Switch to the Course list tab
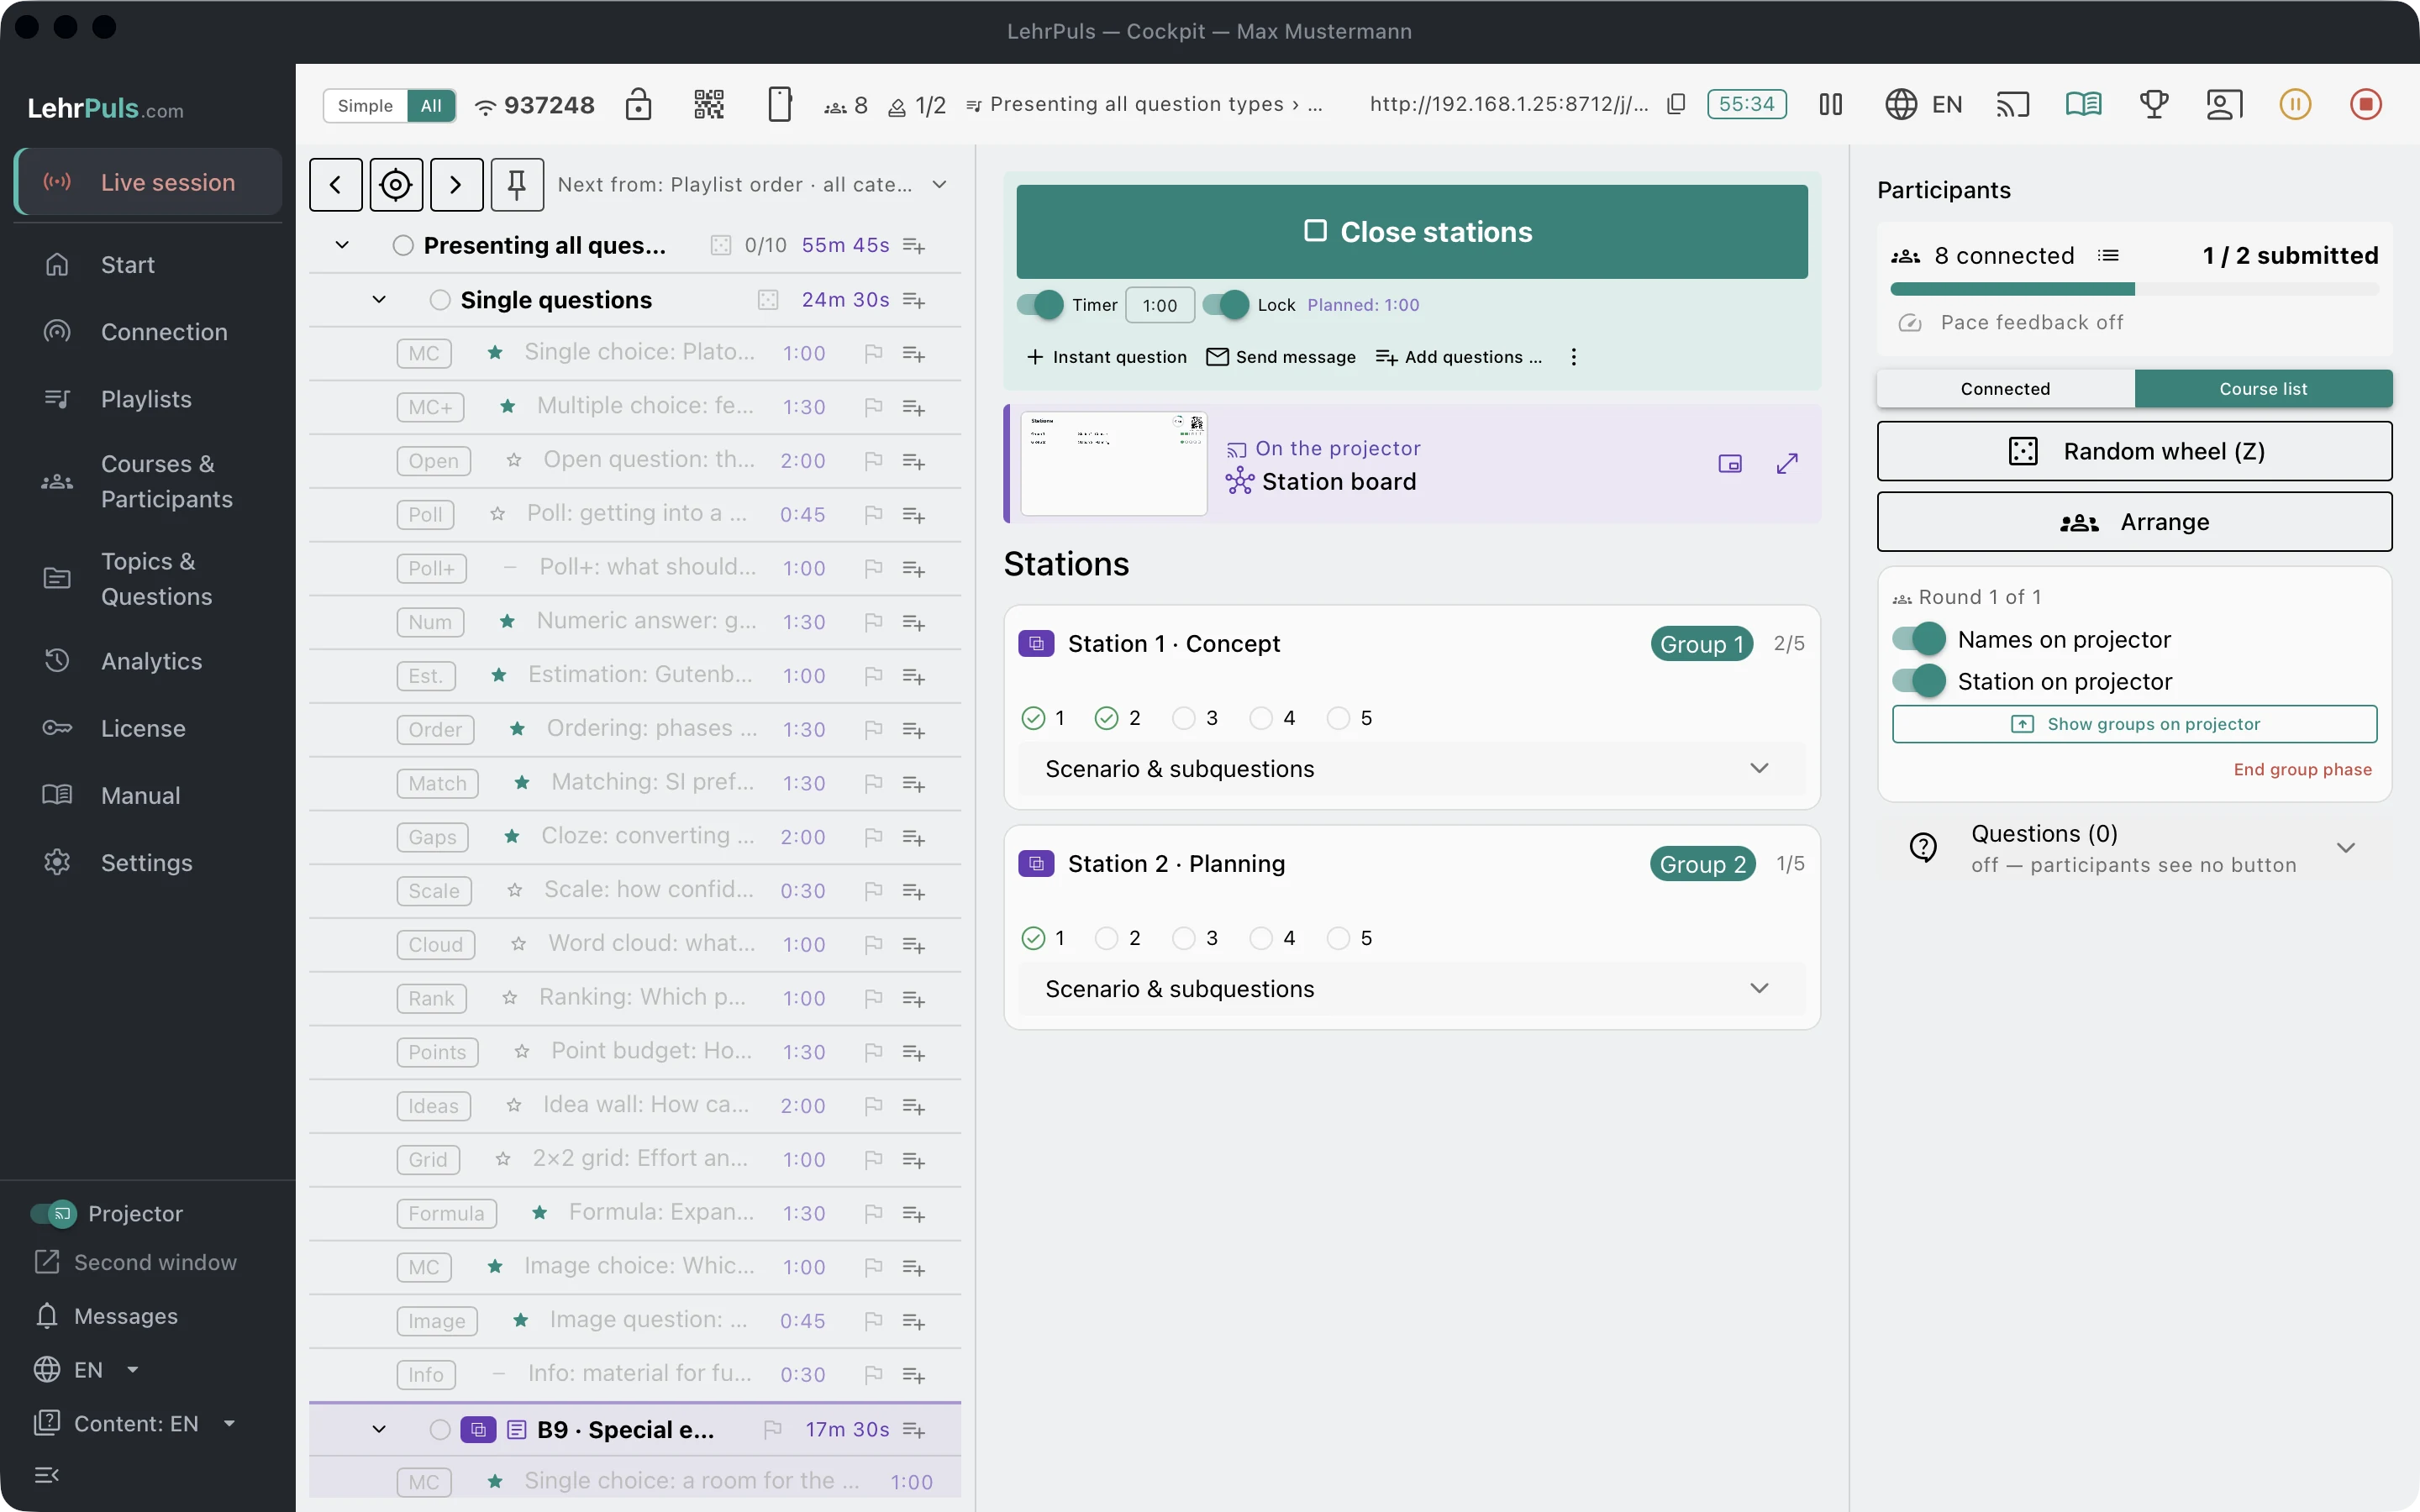This screenshot has width=2420, height=1512. [x=2263, y=389]
